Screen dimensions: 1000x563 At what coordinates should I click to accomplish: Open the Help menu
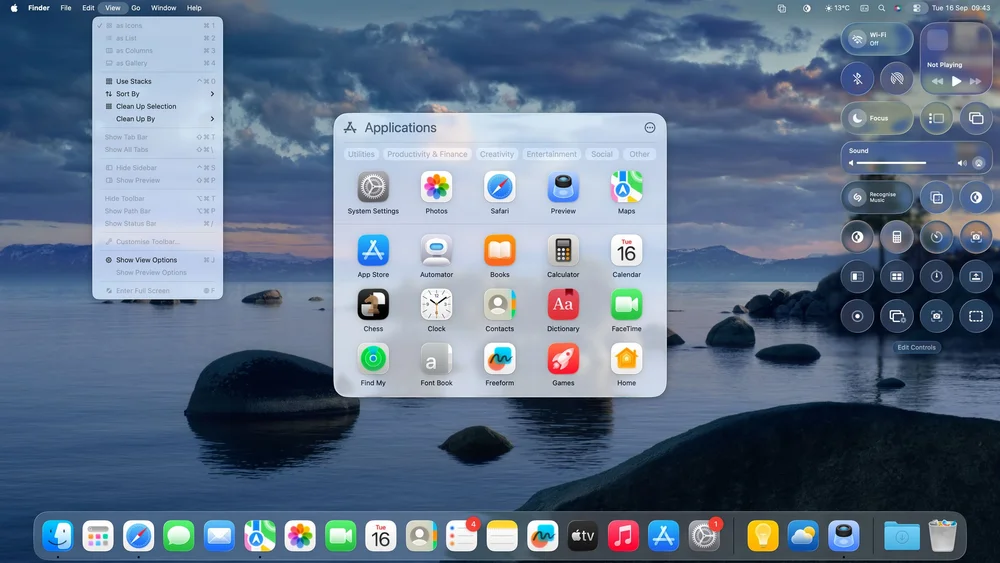click(x=194, y=8)
